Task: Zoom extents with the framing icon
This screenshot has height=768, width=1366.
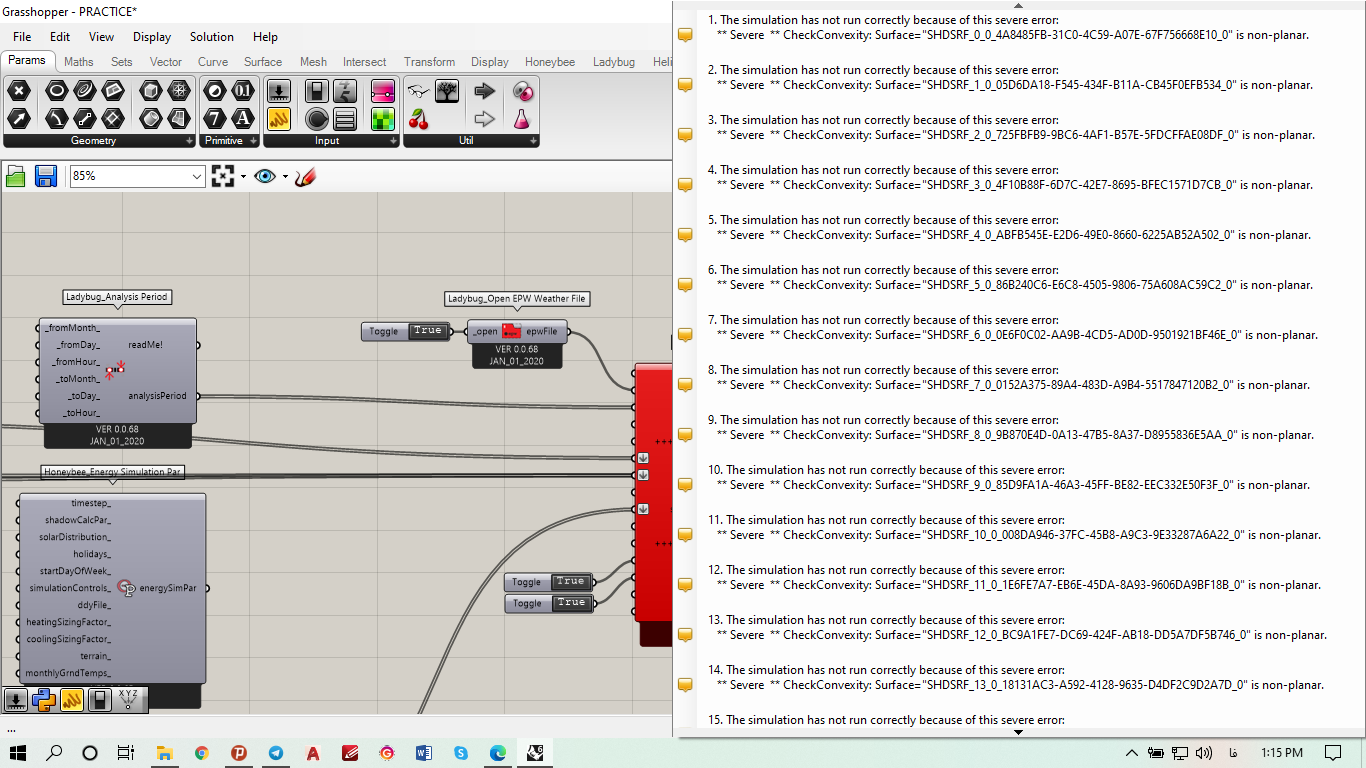Action: point(222,177)
